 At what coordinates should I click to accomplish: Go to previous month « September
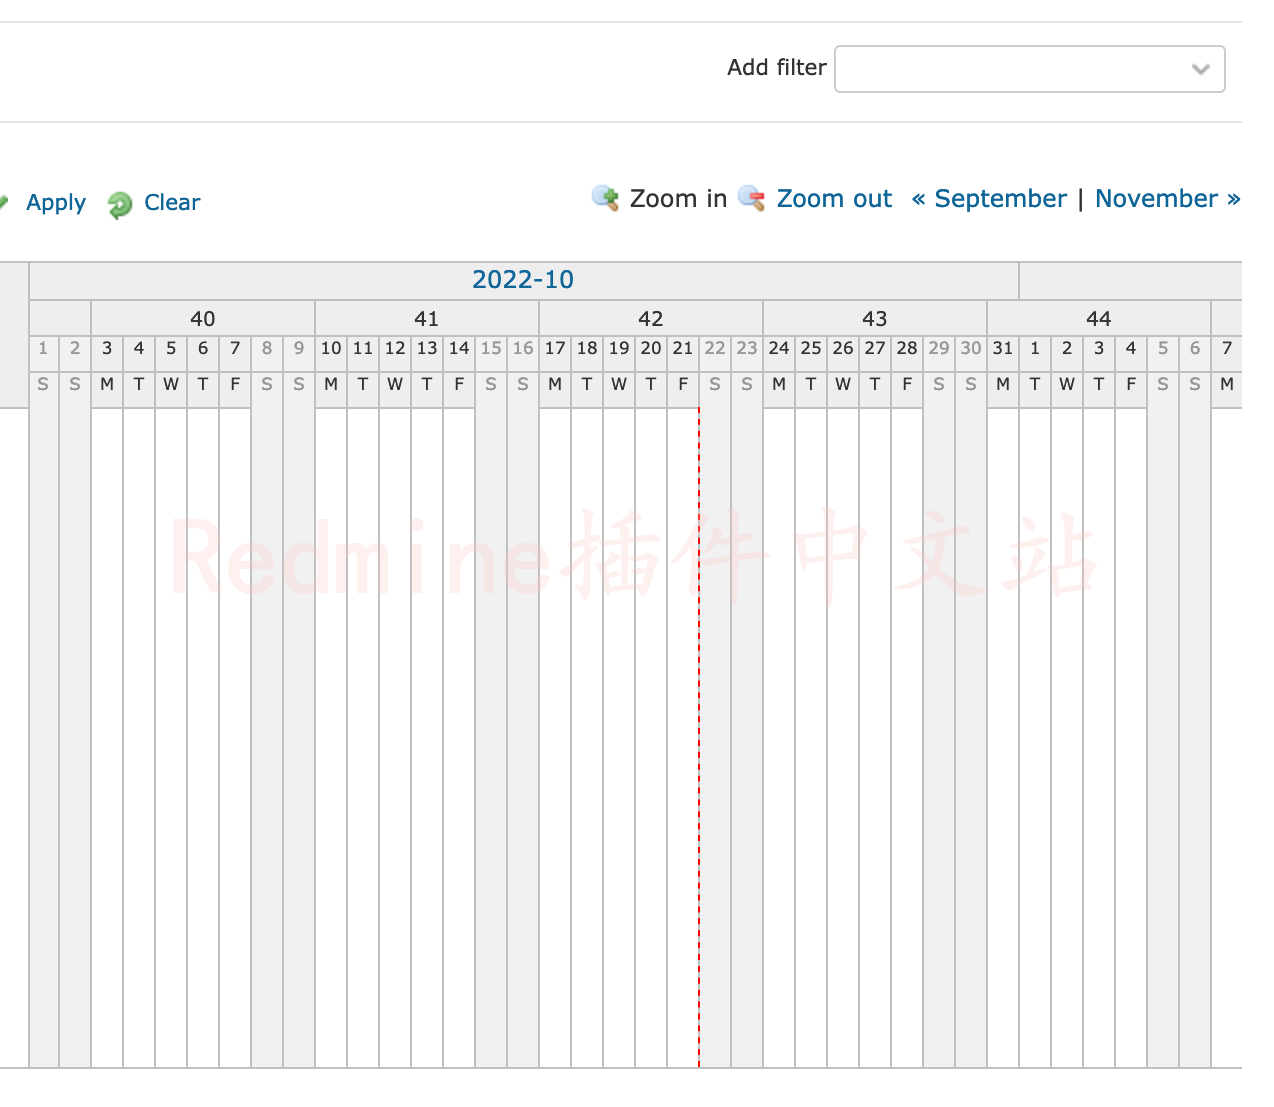989,198
